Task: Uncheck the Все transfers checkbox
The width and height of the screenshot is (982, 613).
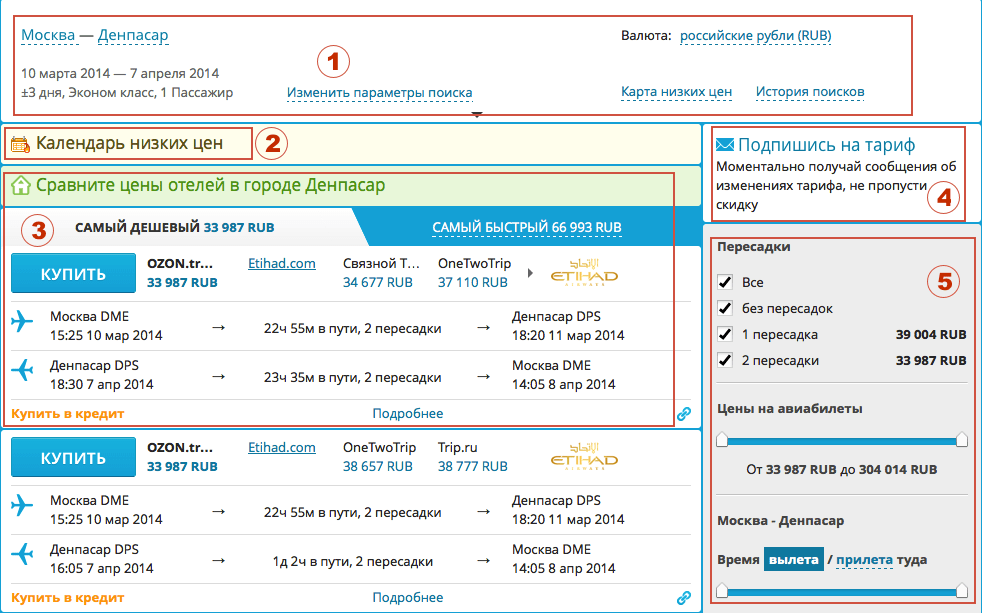Action: point(725,283)
